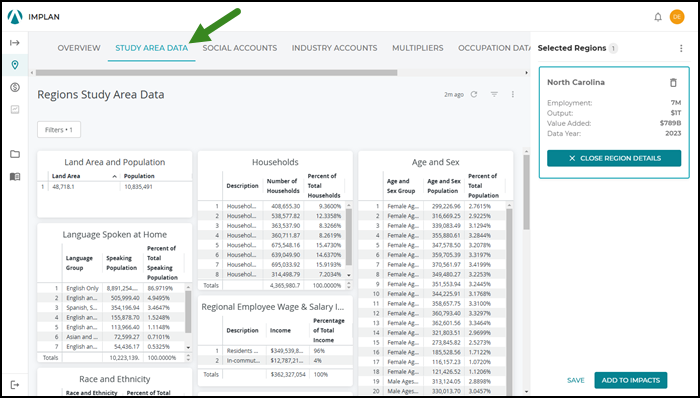Select the English Only row

pyautogui.click(x=111, y=288)
